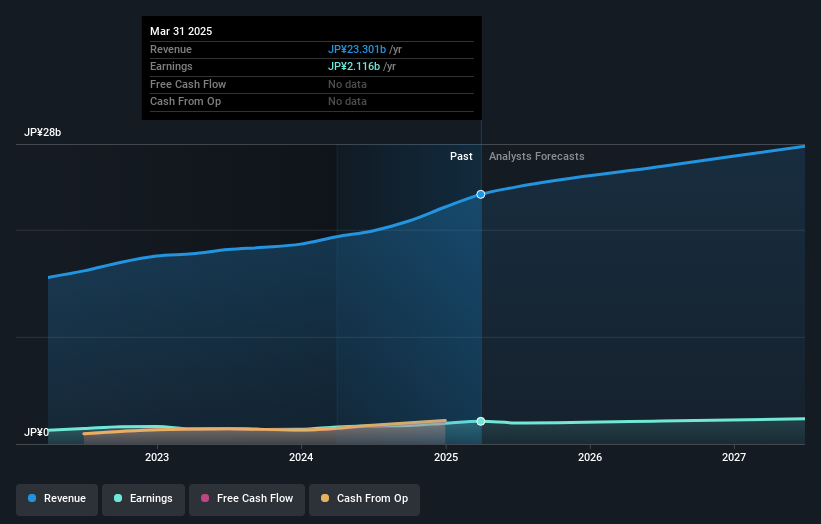Viewport: 821px width, 524px height.
Task: Click the 2025 x-axis label
Action: (x=446, y=458)
